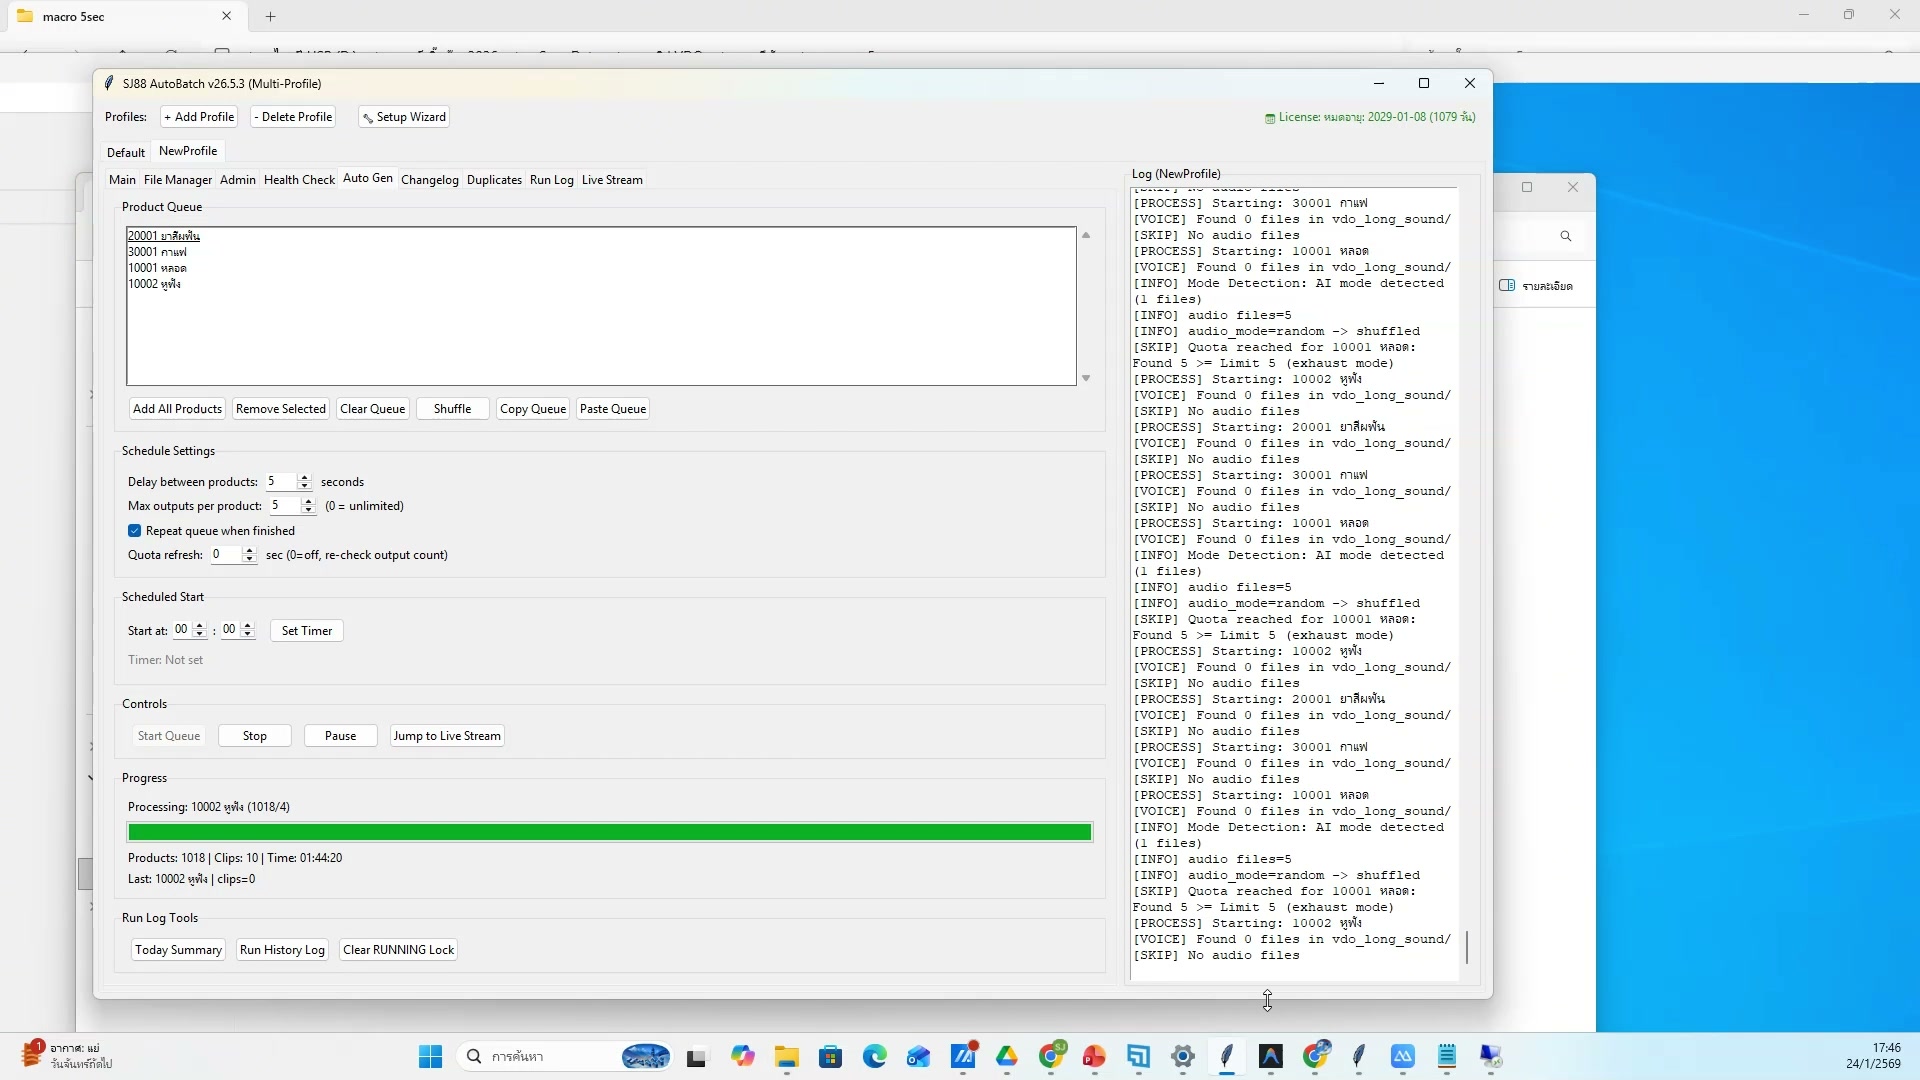Open Copilot from the taskbar

point(742,1057)
